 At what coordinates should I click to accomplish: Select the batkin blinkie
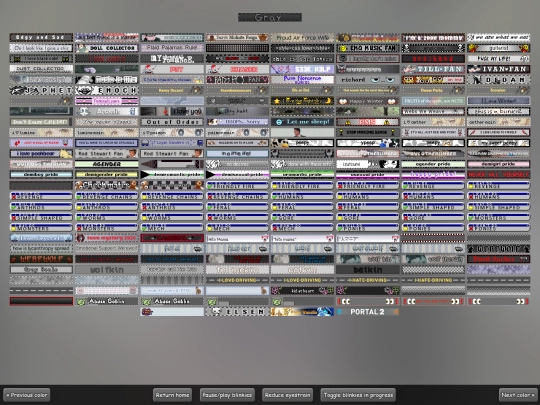(x=368, y=270)
